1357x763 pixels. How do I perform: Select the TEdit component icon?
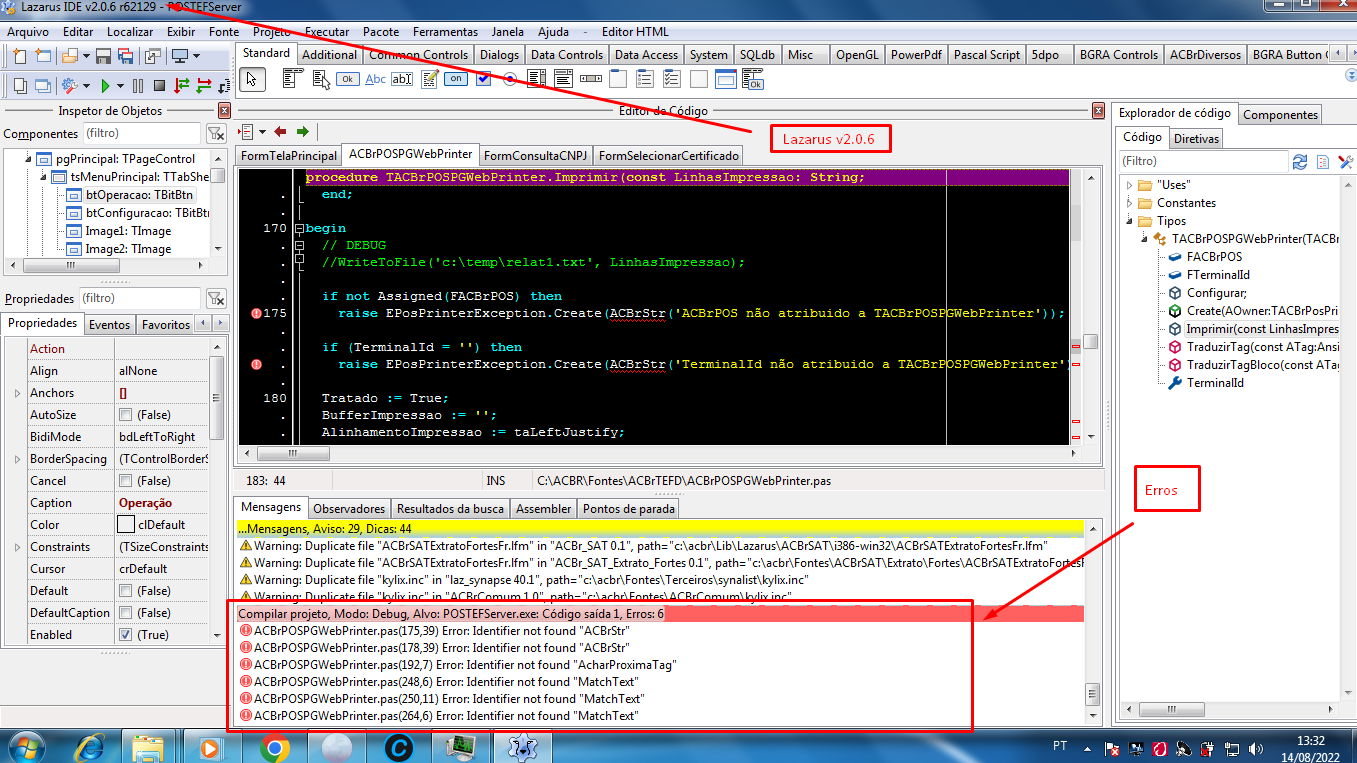pyautogui.click(x=402, y=79)
